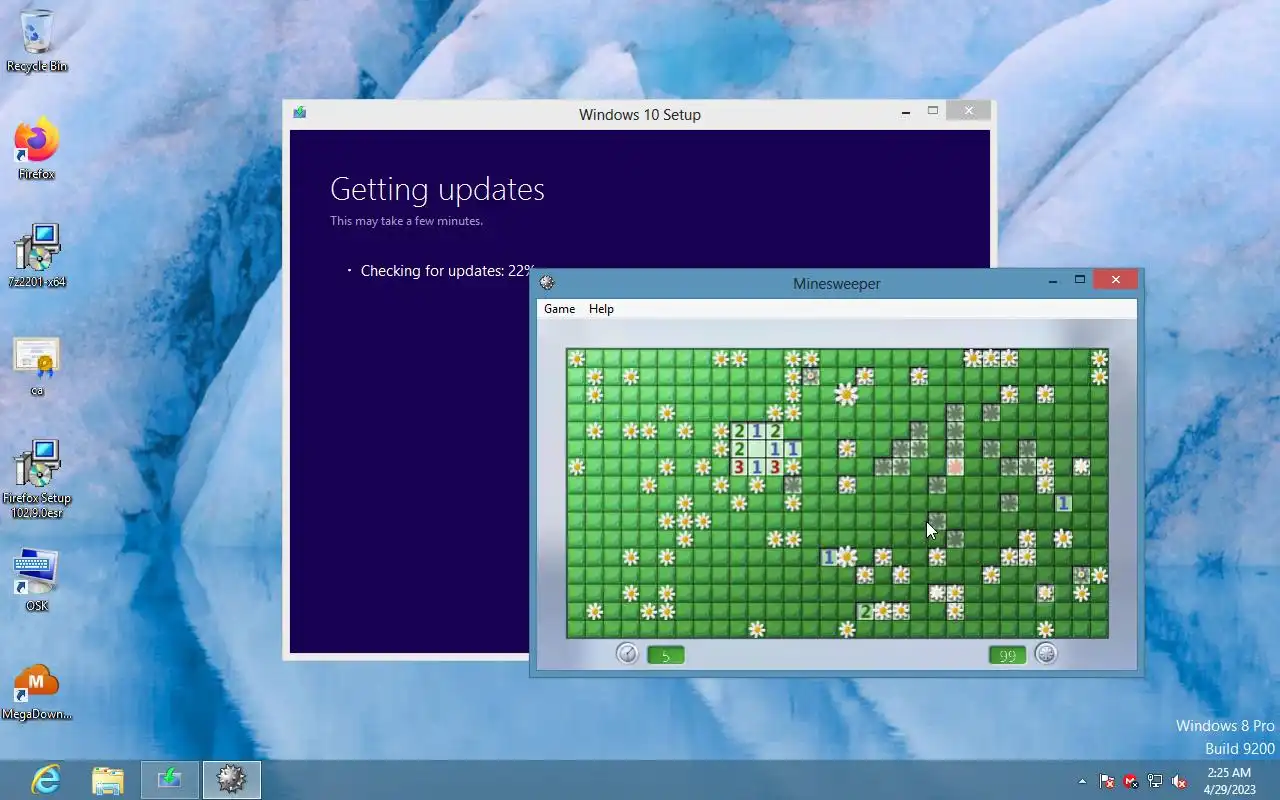Select the OSK desktop shortcut
1280x800 pixels.
[37, 580]
